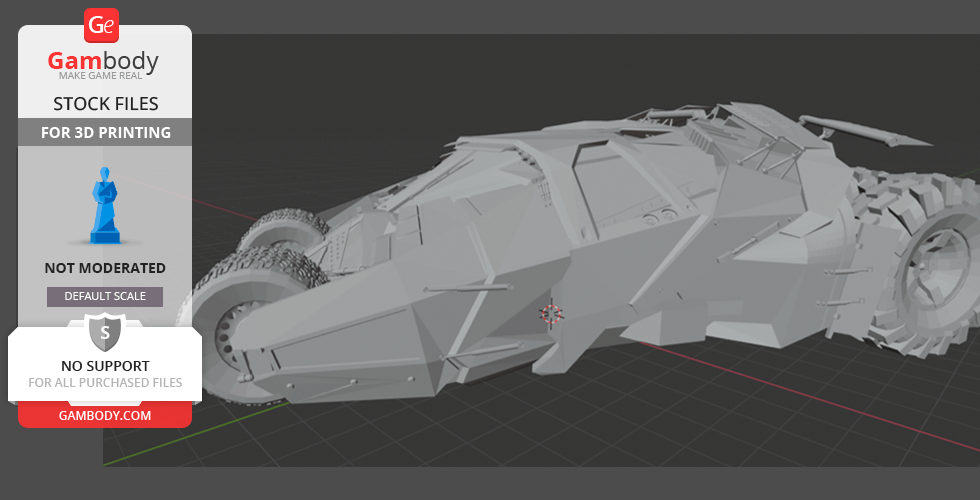Click the 'FOR 3D PRINTING' banner
The width and height of the screenshot is (980, 500).
[x=106, y=132]
